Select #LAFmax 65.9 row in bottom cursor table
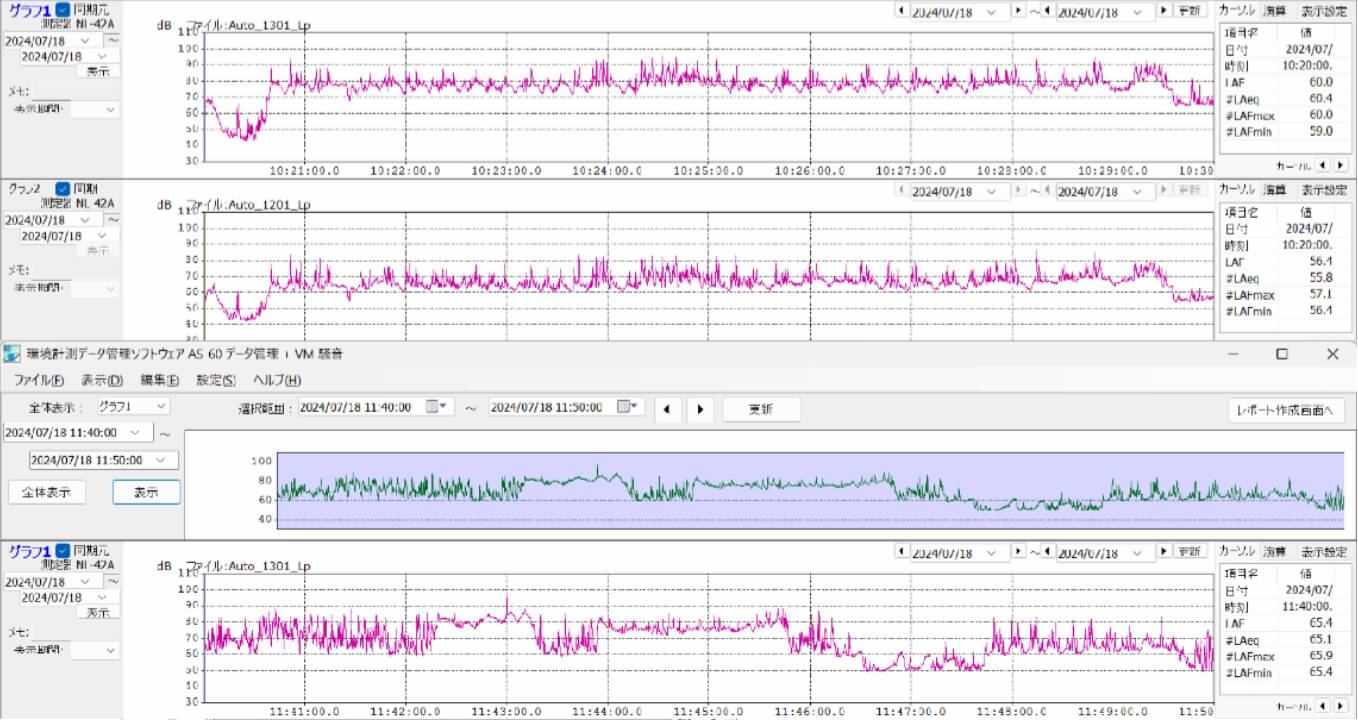1358x720 pixels. pyautogui.click(x=1284, y=655)
